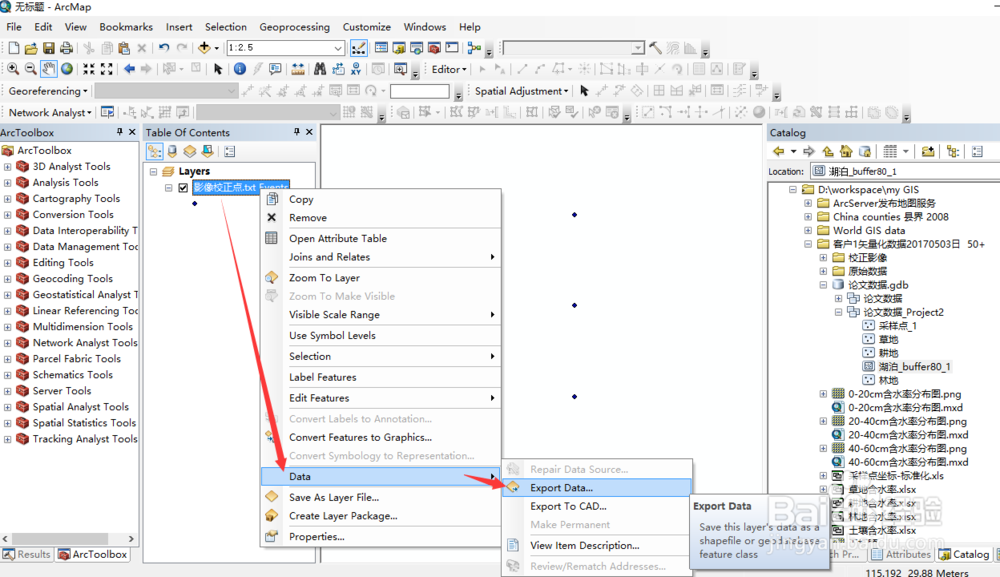Switch TOC to List By Drawing Order
Viewport: 1000px width, 577px height.
click(x=154, y=151)
